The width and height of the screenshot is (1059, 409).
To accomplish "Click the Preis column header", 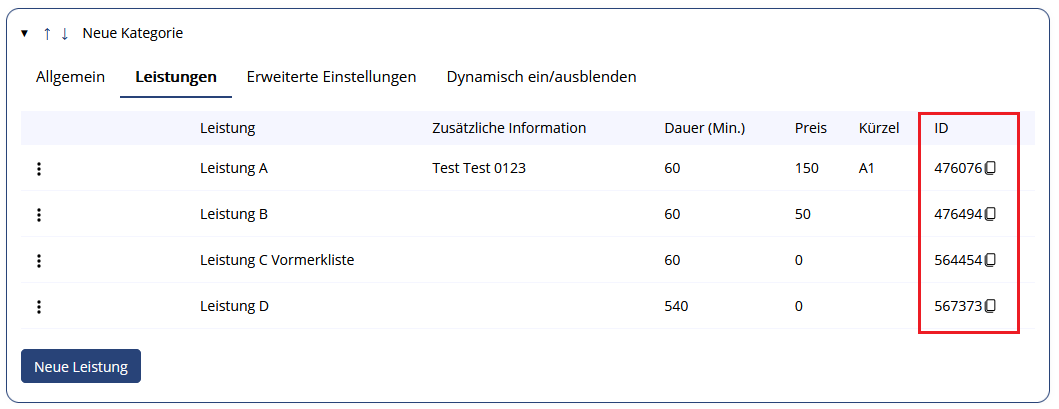I will point(811,128).
